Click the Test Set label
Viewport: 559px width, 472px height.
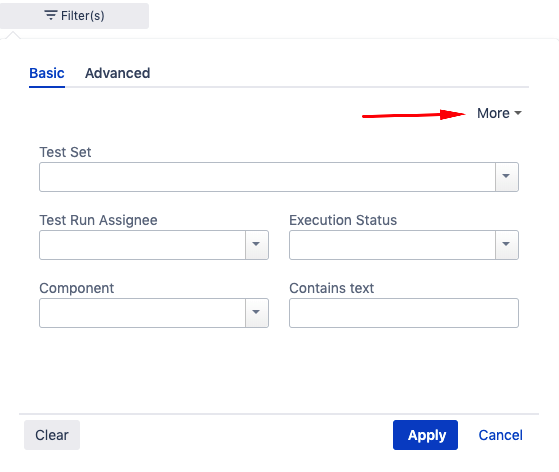point(65,152)
